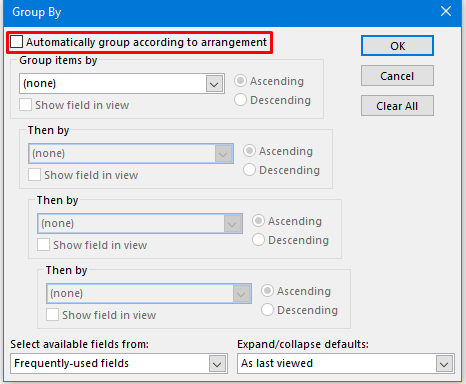Click the Cancel button
Screen dimensions: 466x384
tap(397, 76)
